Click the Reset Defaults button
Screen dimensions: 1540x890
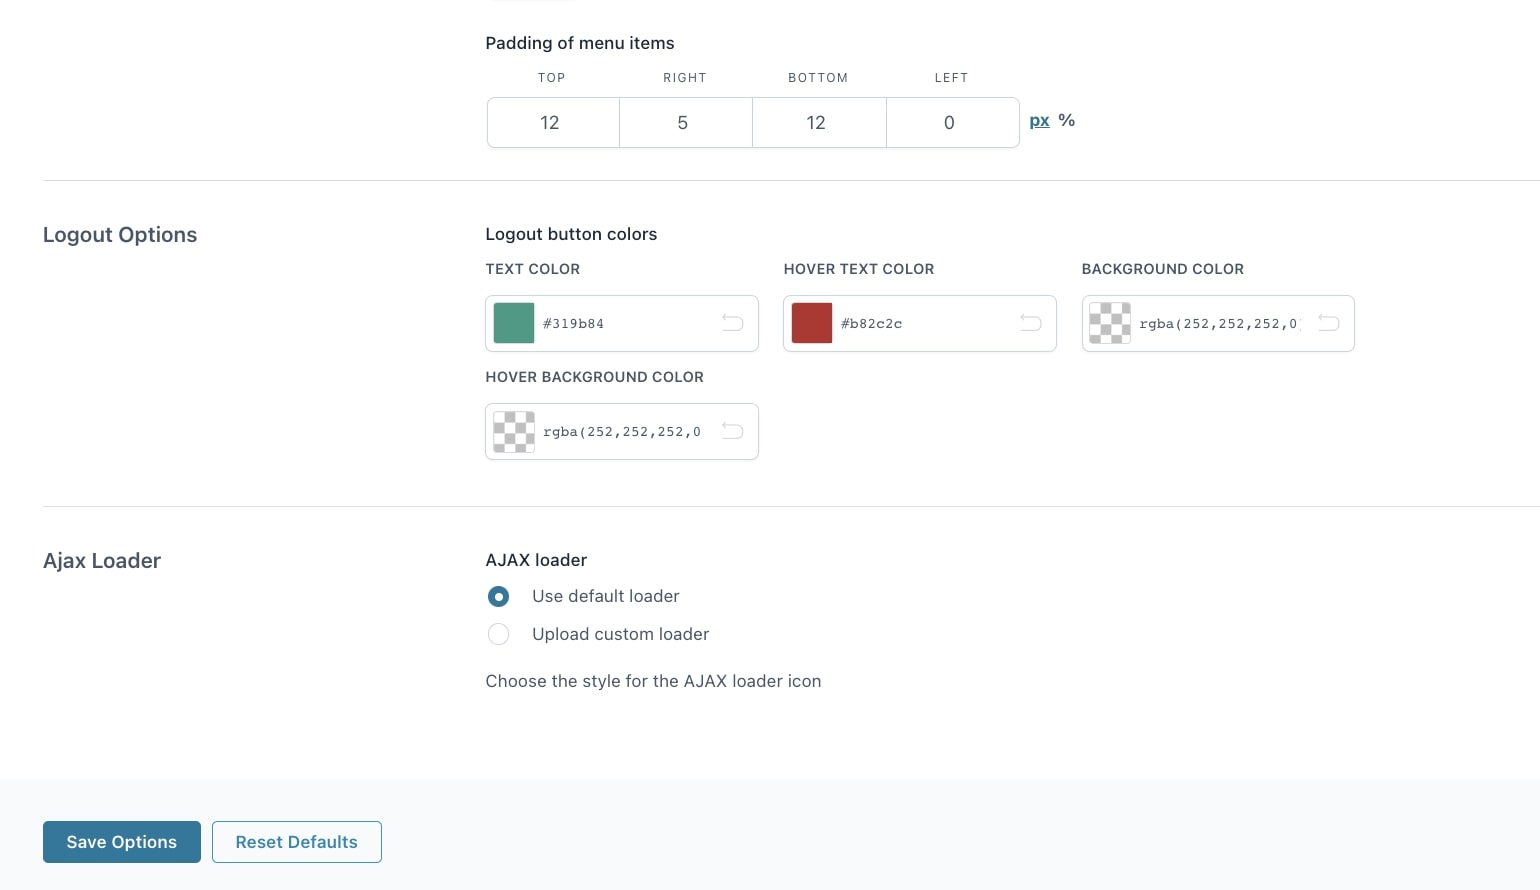point(296,842)
